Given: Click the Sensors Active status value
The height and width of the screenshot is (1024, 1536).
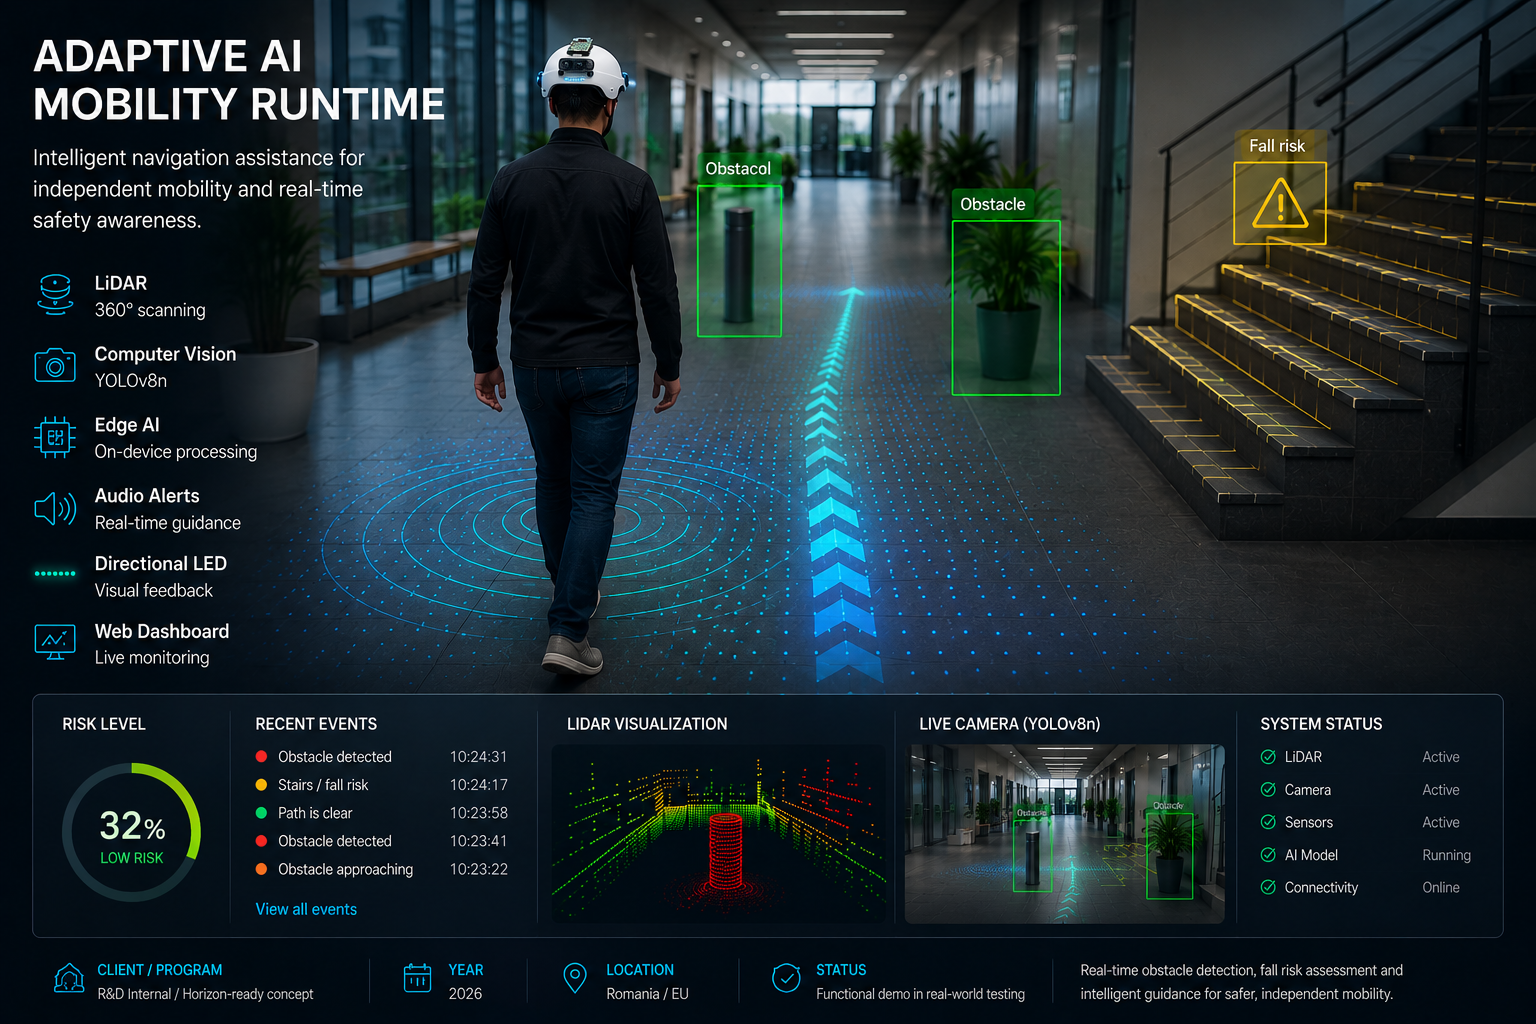Looking at the screenshot, I should tap(1441, 822).
